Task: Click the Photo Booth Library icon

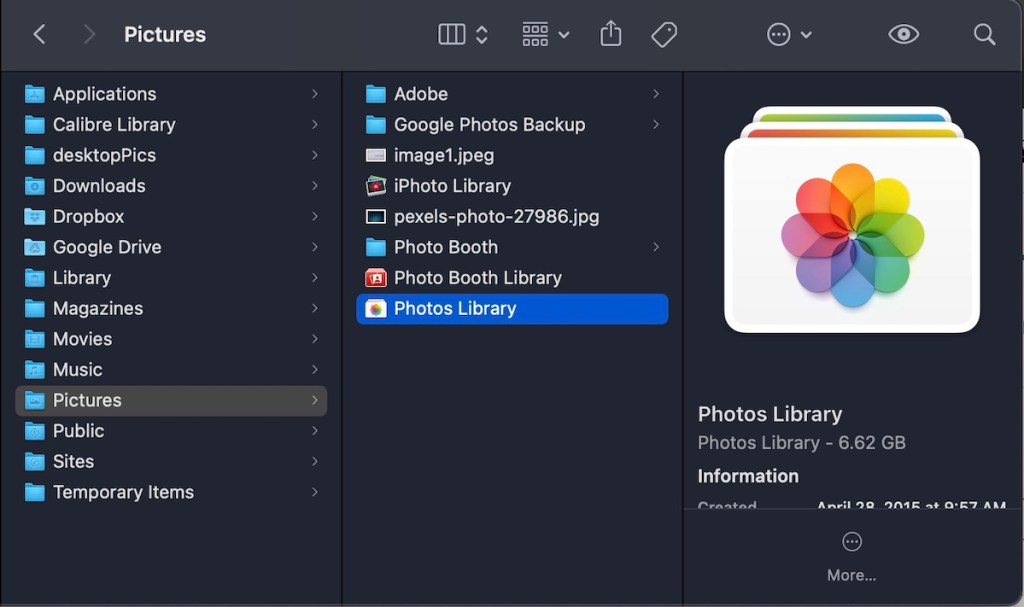Action: click(376, 278)
